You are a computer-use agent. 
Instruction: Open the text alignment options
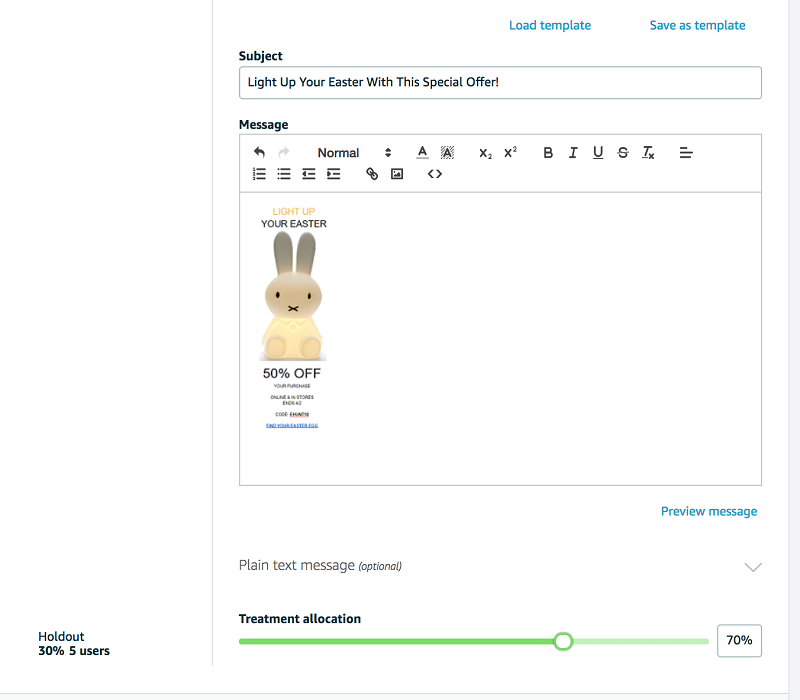coord(686,153)
